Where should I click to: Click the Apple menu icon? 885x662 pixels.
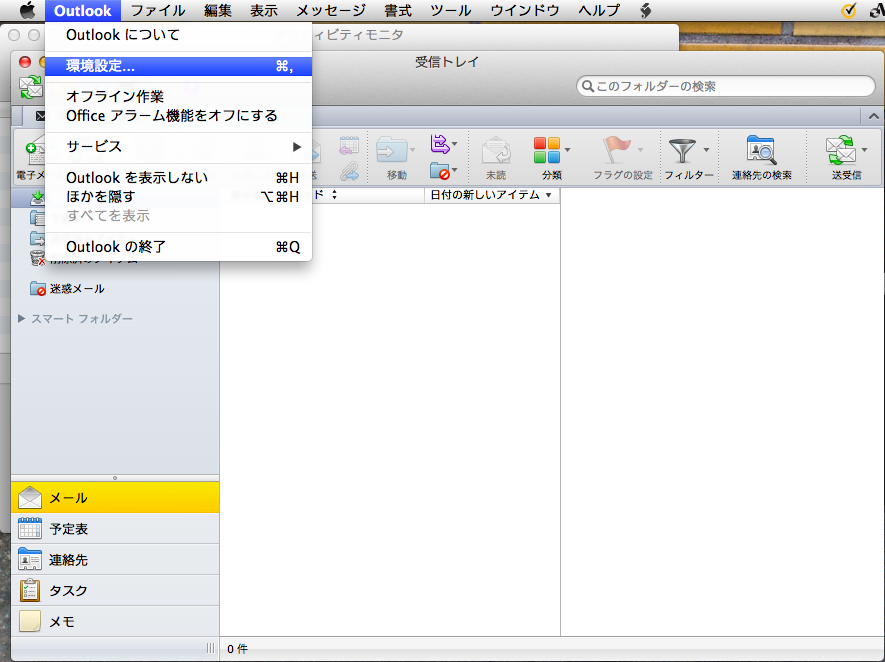tap(27, 11)
